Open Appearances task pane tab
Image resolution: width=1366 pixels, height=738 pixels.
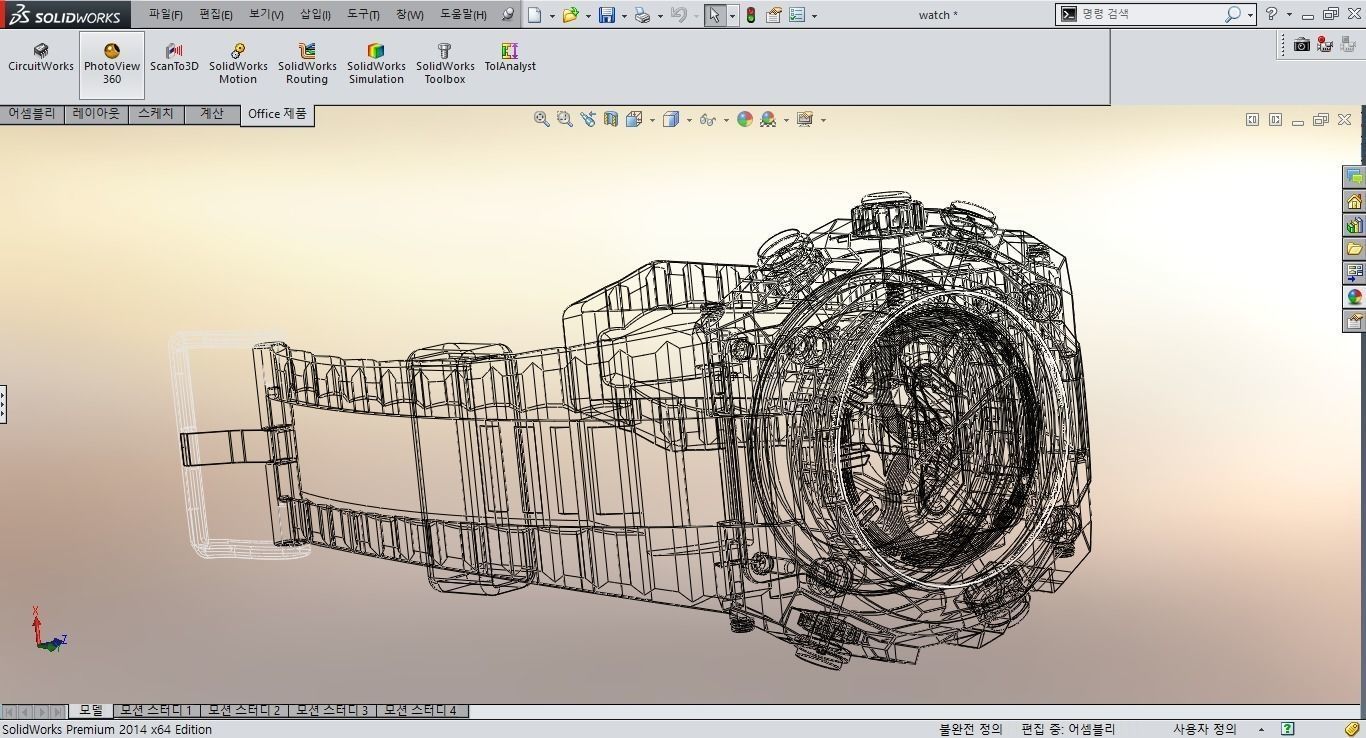[1354, 297]
